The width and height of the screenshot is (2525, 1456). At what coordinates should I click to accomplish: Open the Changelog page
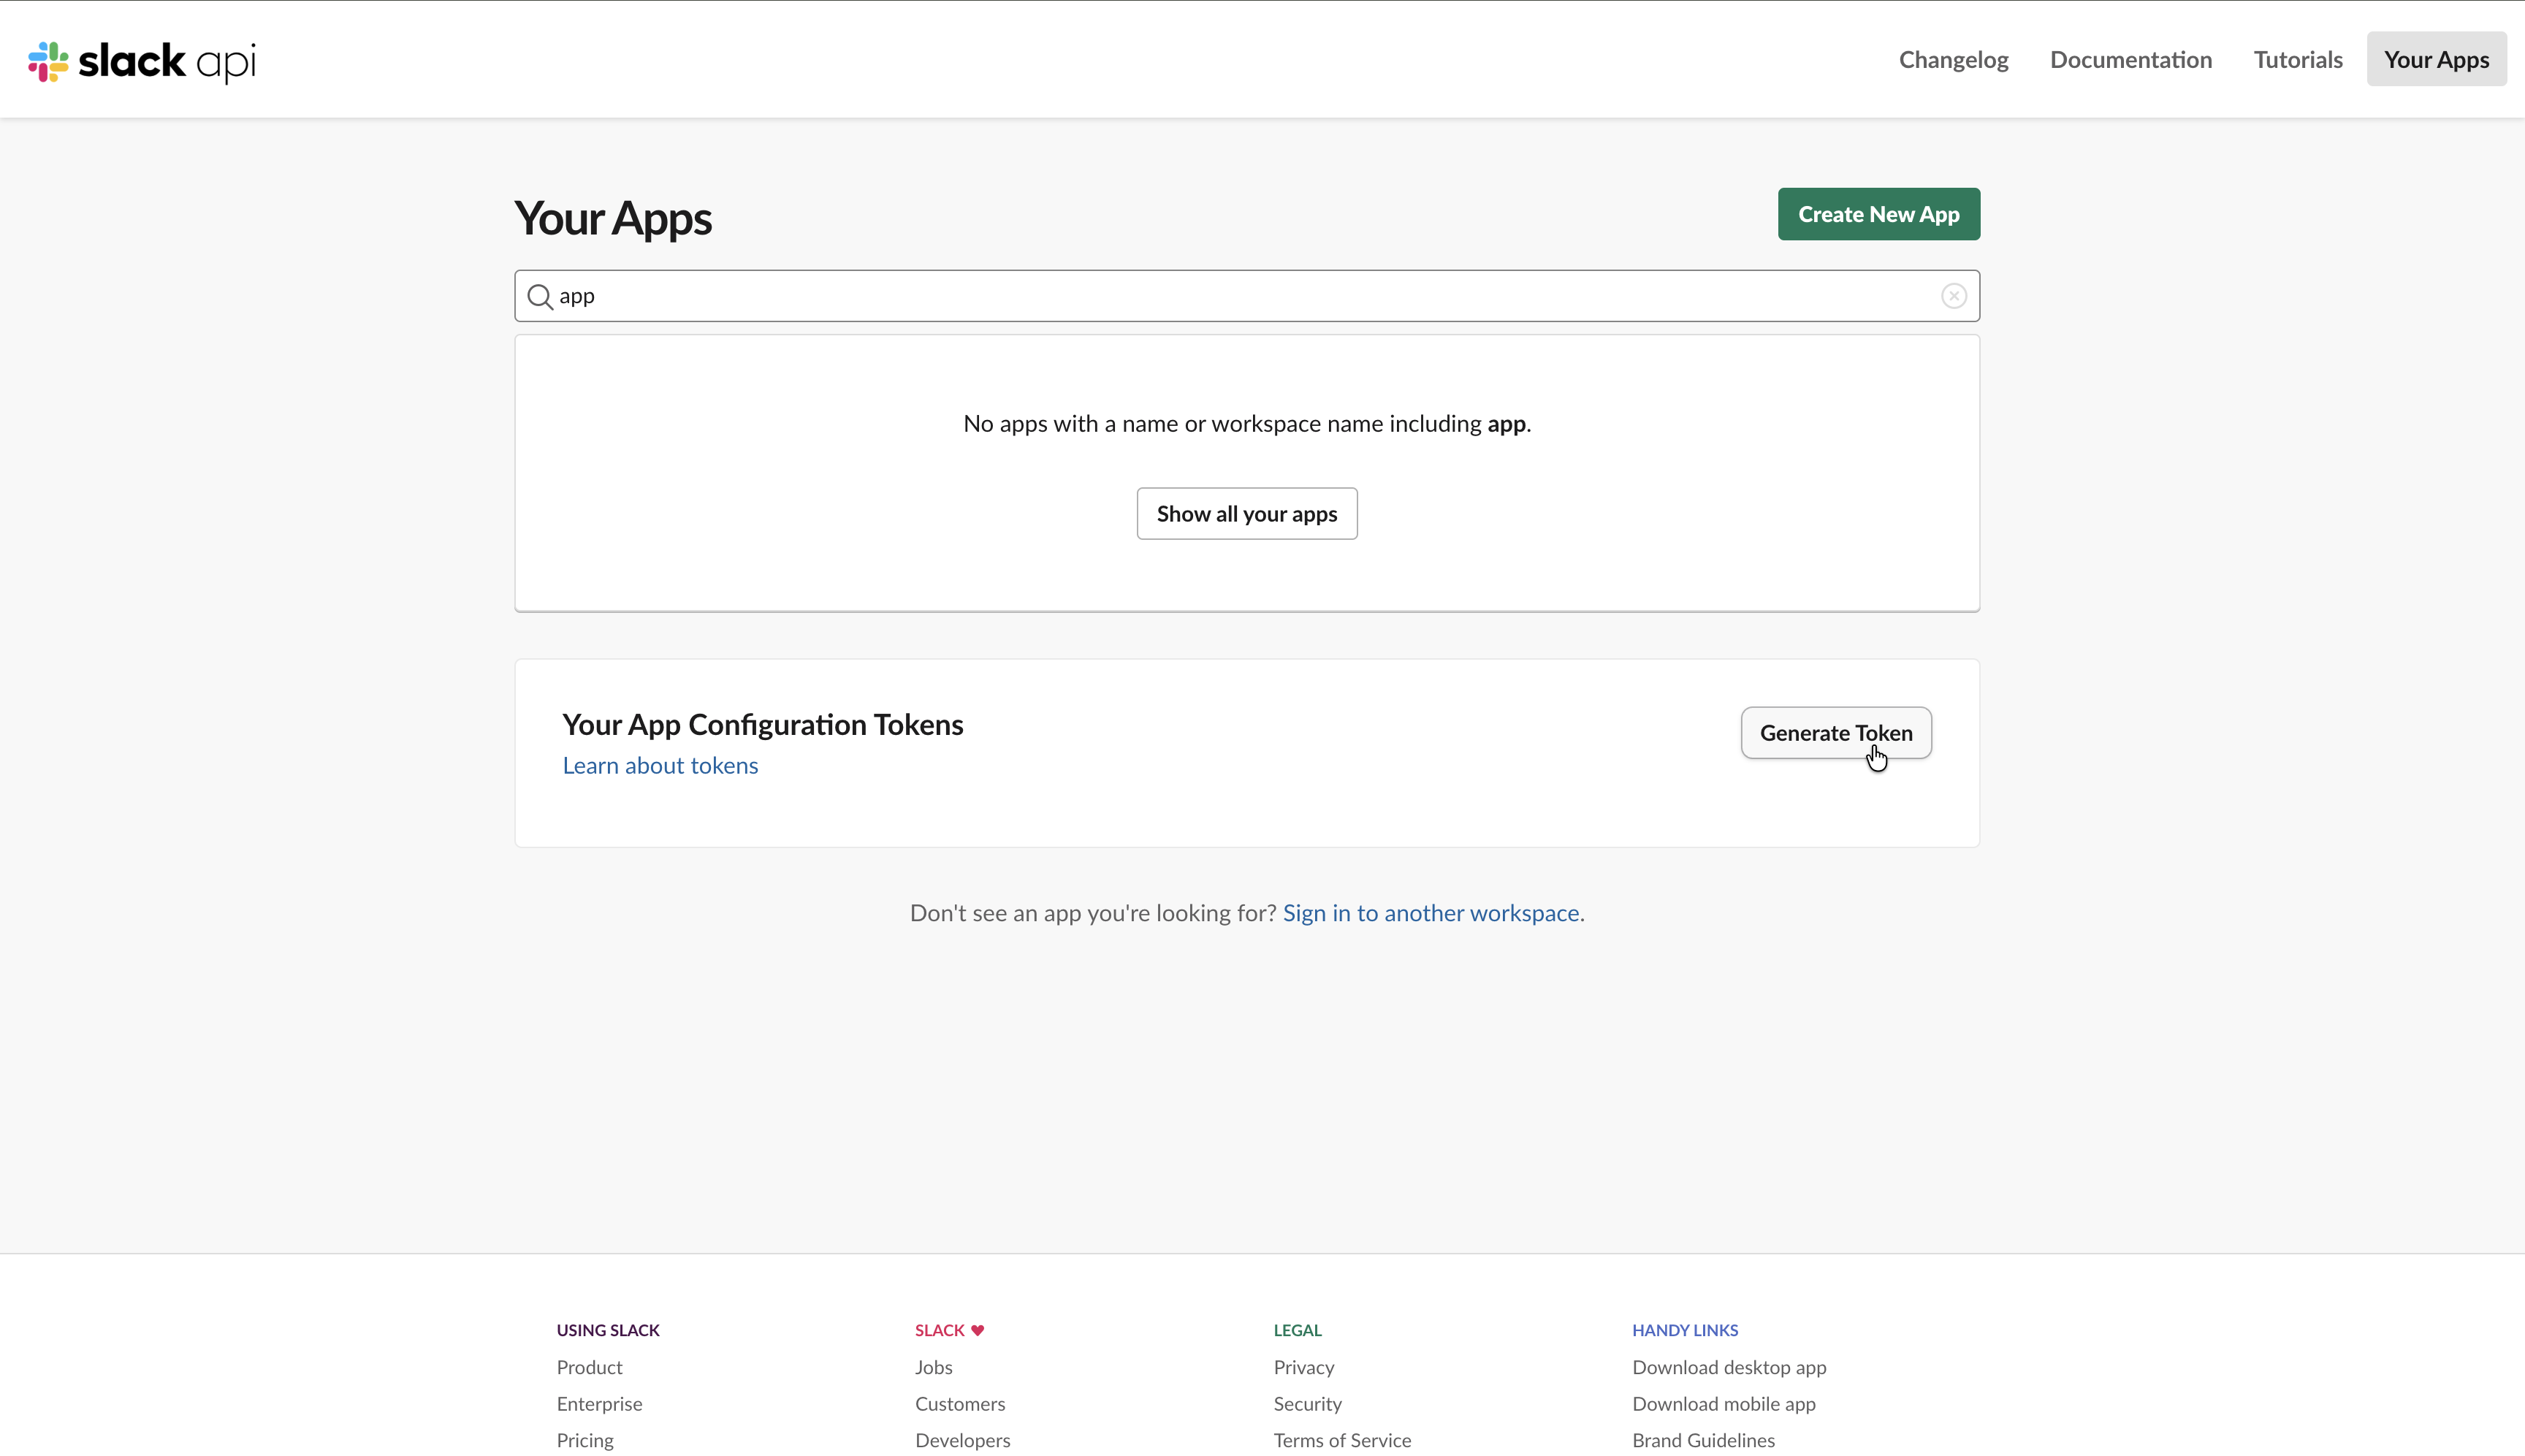click(x=1953, y=59)
